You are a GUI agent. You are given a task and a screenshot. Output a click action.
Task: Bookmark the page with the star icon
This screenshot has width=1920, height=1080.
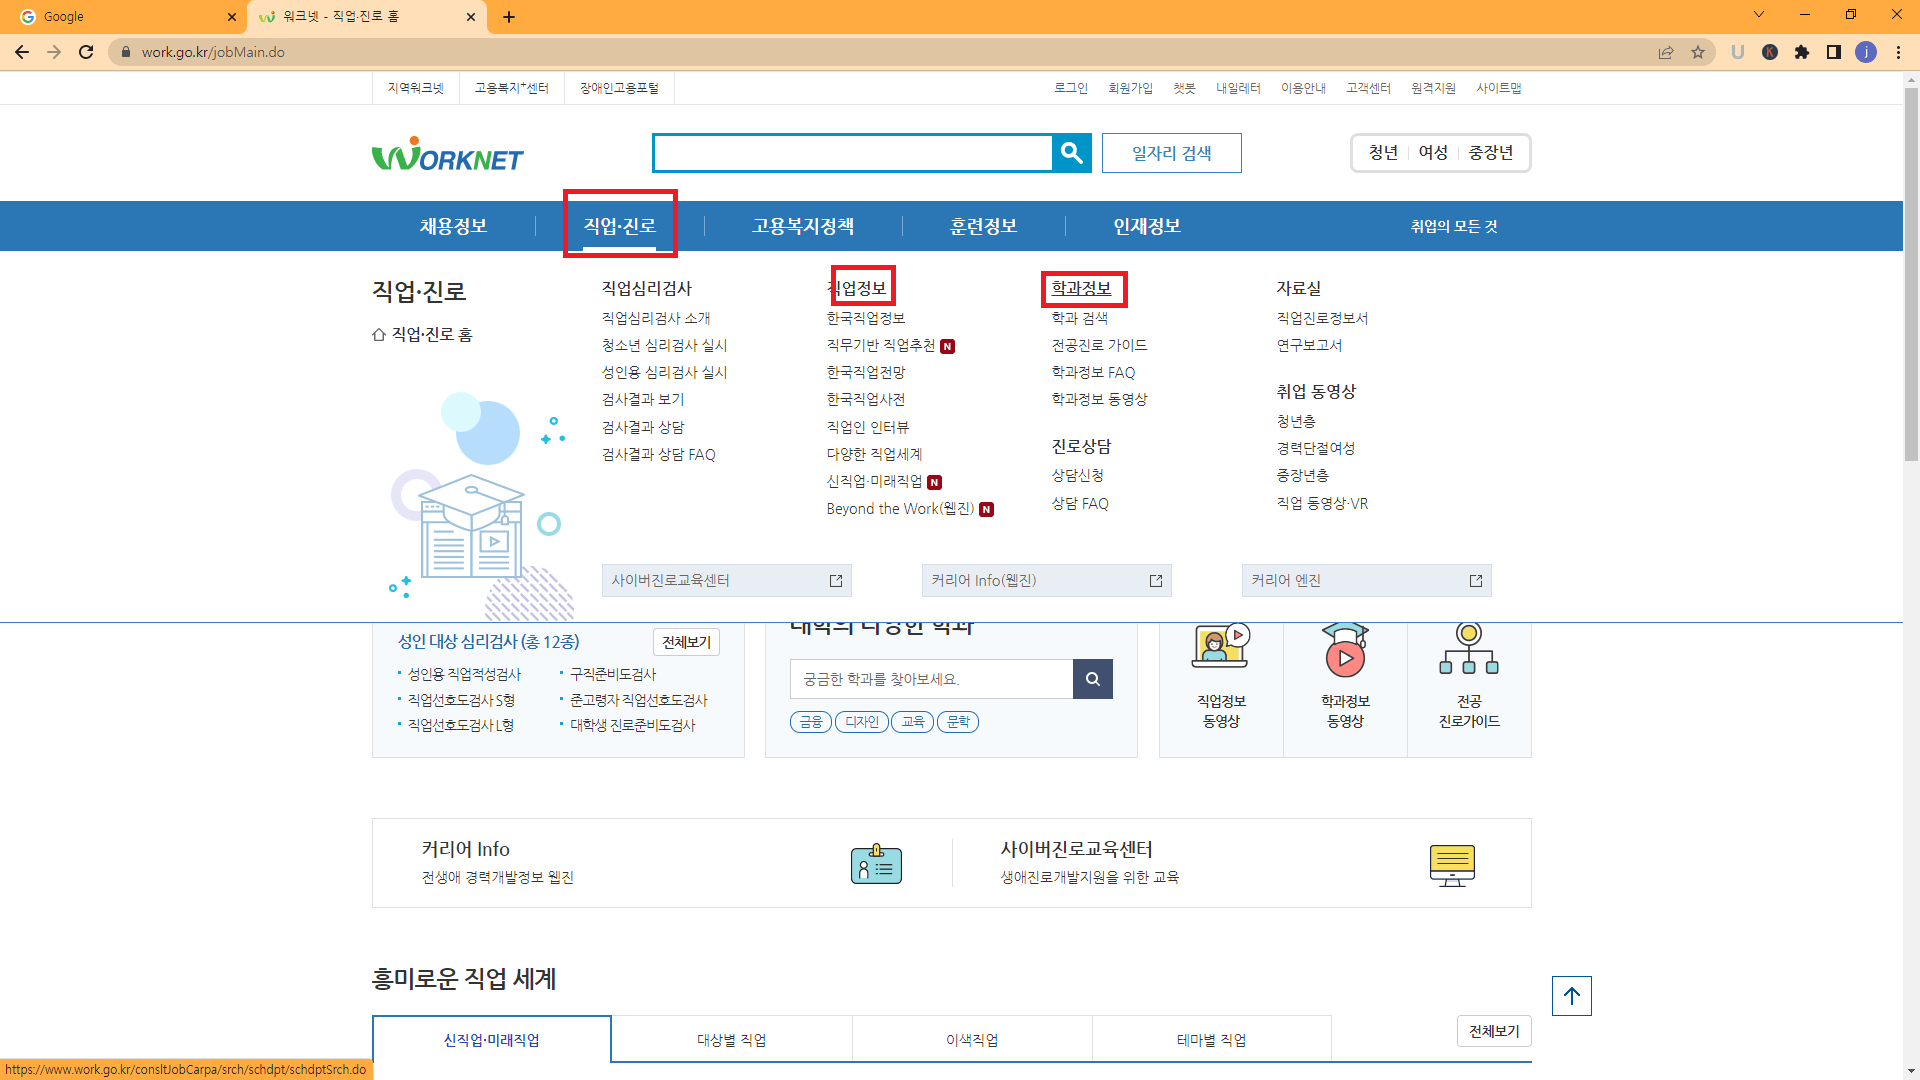pyautogui.click(x=1698, y=52)
